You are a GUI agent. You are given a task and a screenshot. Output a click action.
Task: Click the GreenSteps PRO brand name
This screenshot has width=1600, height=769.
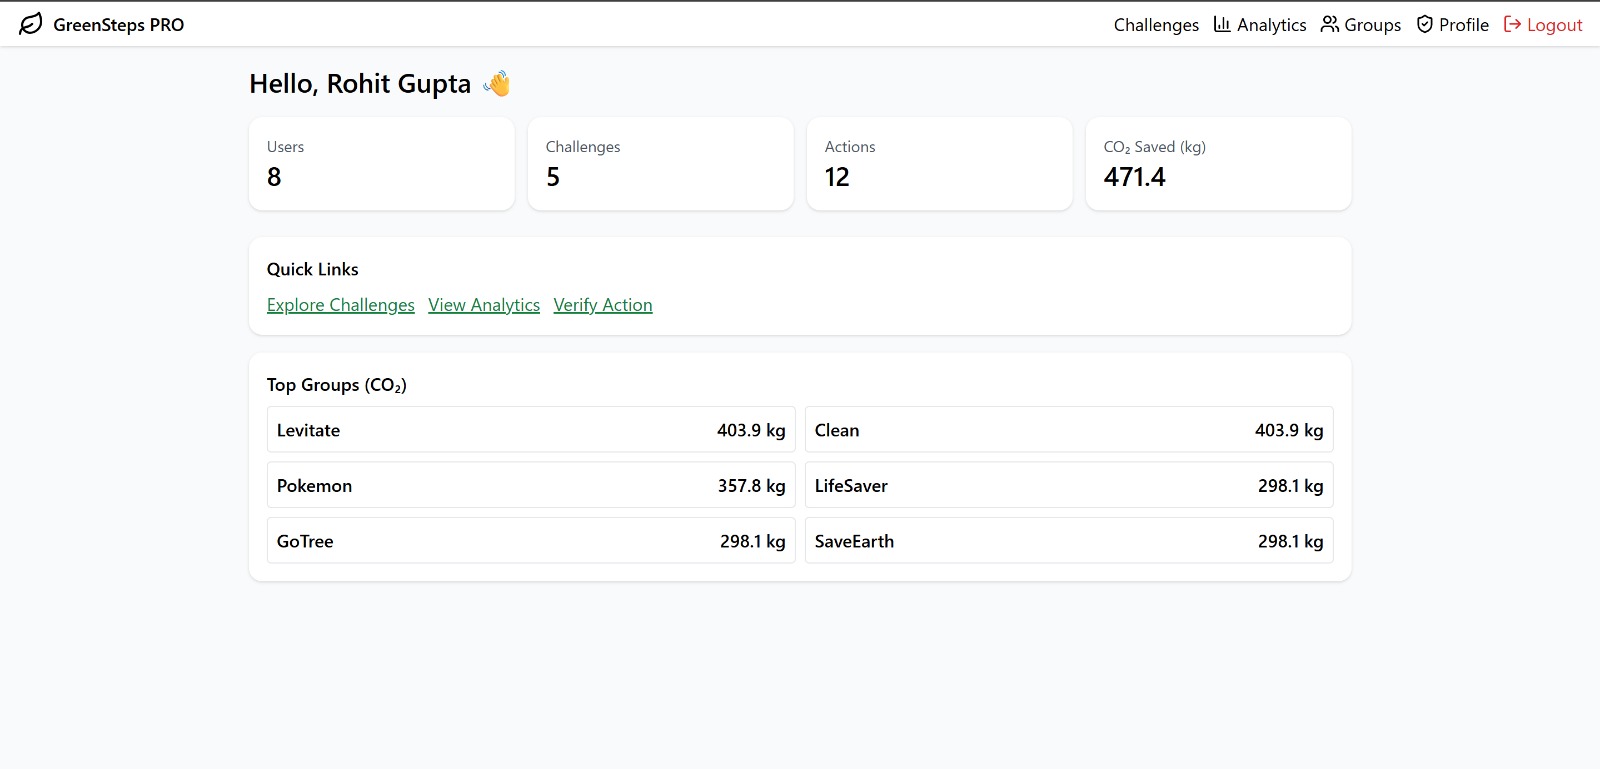118,25
